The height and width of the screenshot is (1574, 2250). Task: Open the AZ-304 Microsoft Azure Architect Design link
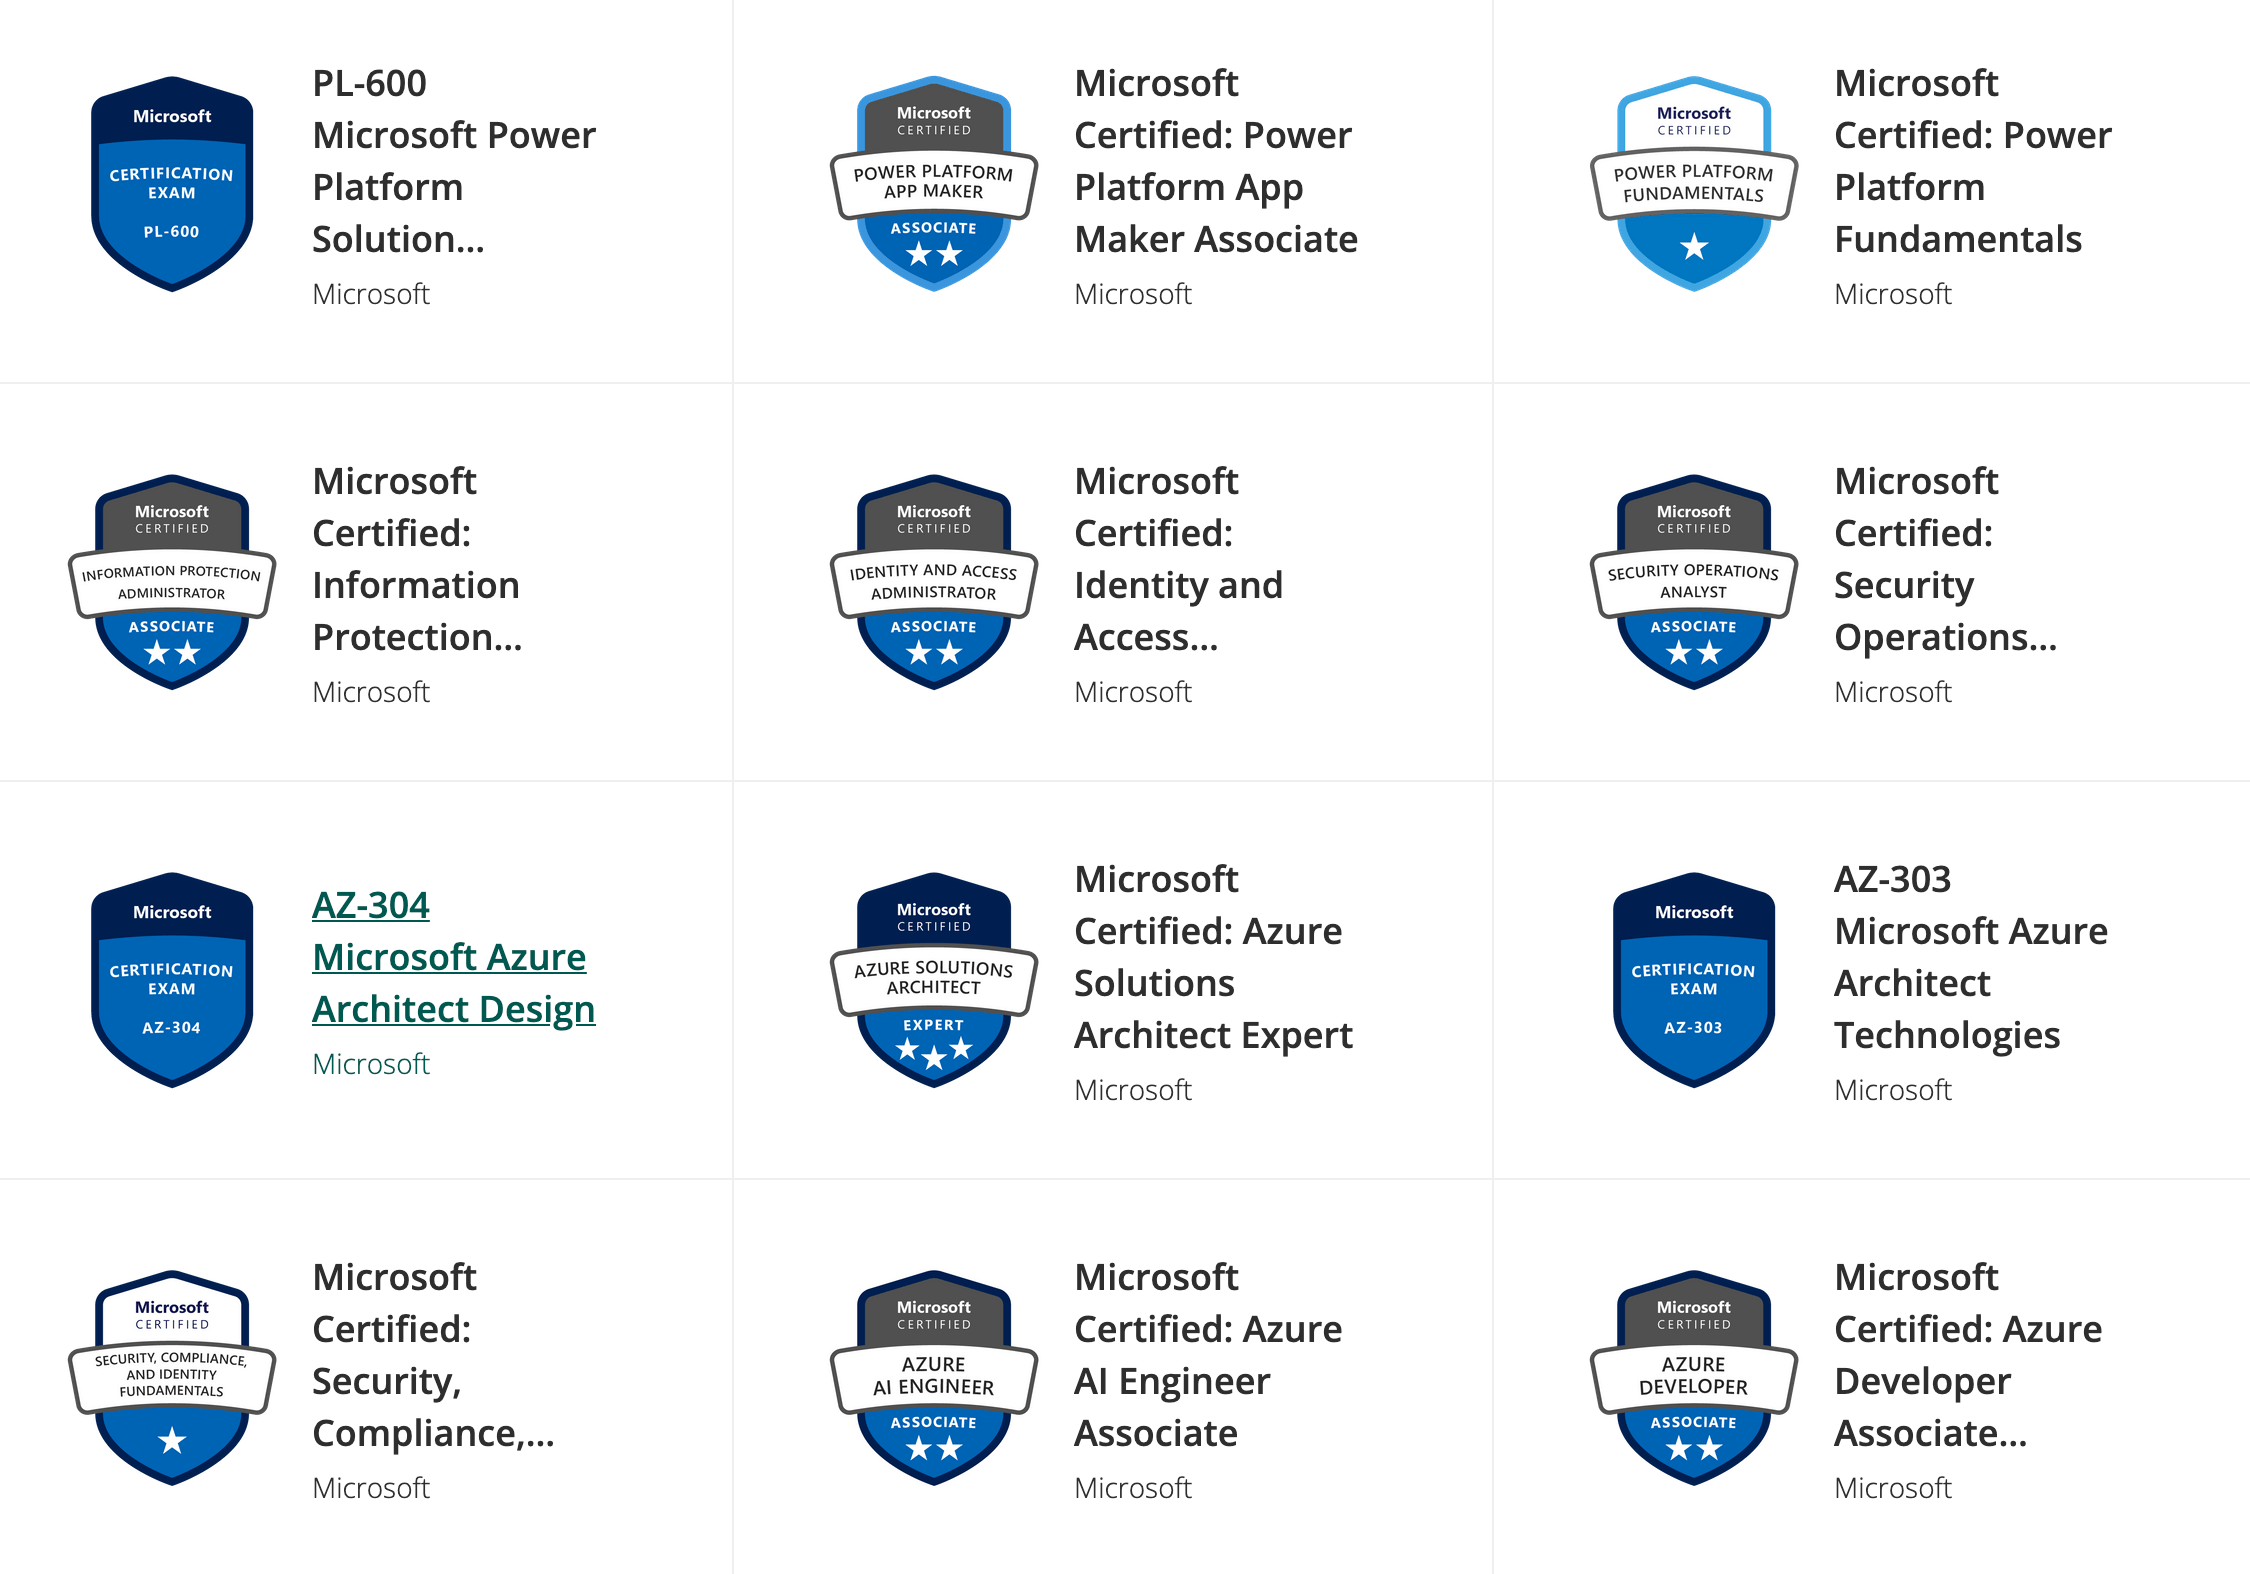coord(454,957)
